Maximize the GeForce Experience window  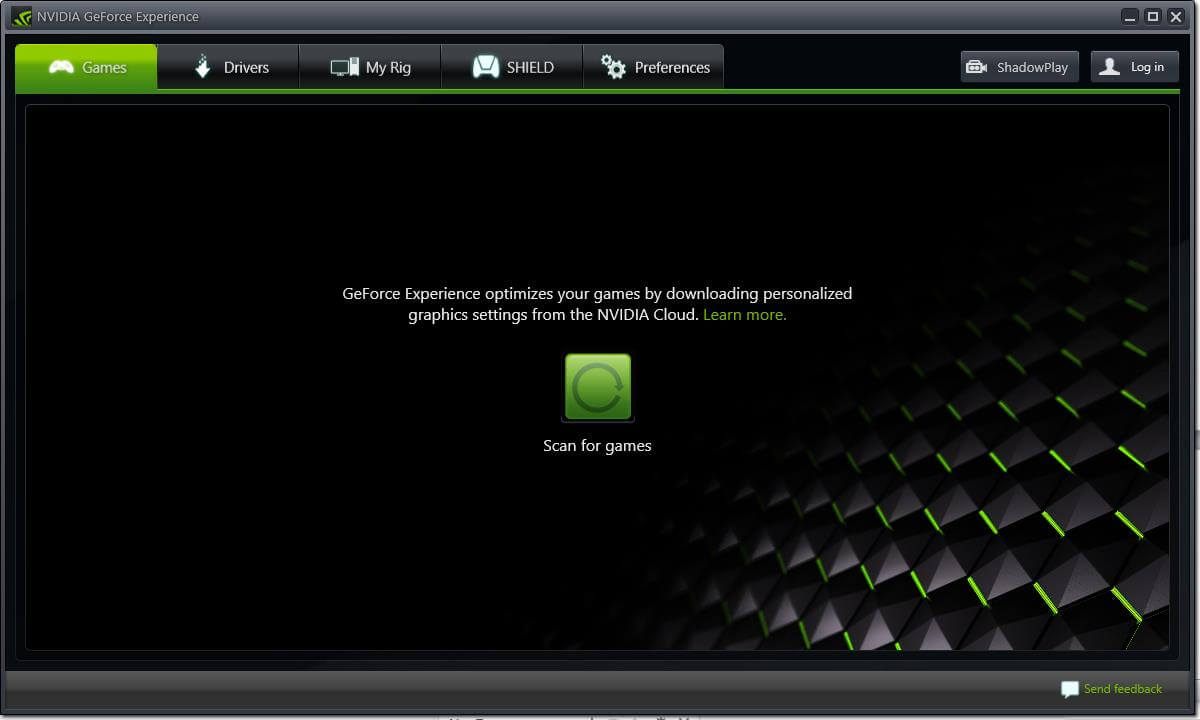[1153, 16]
